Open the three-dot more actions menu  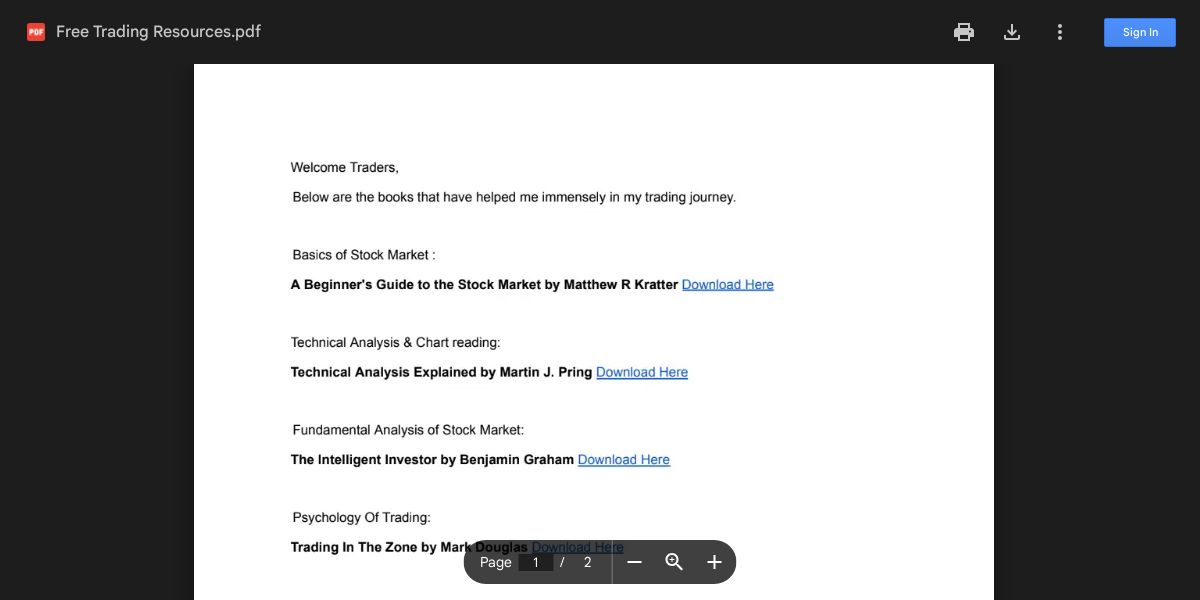click(1060, 32)
